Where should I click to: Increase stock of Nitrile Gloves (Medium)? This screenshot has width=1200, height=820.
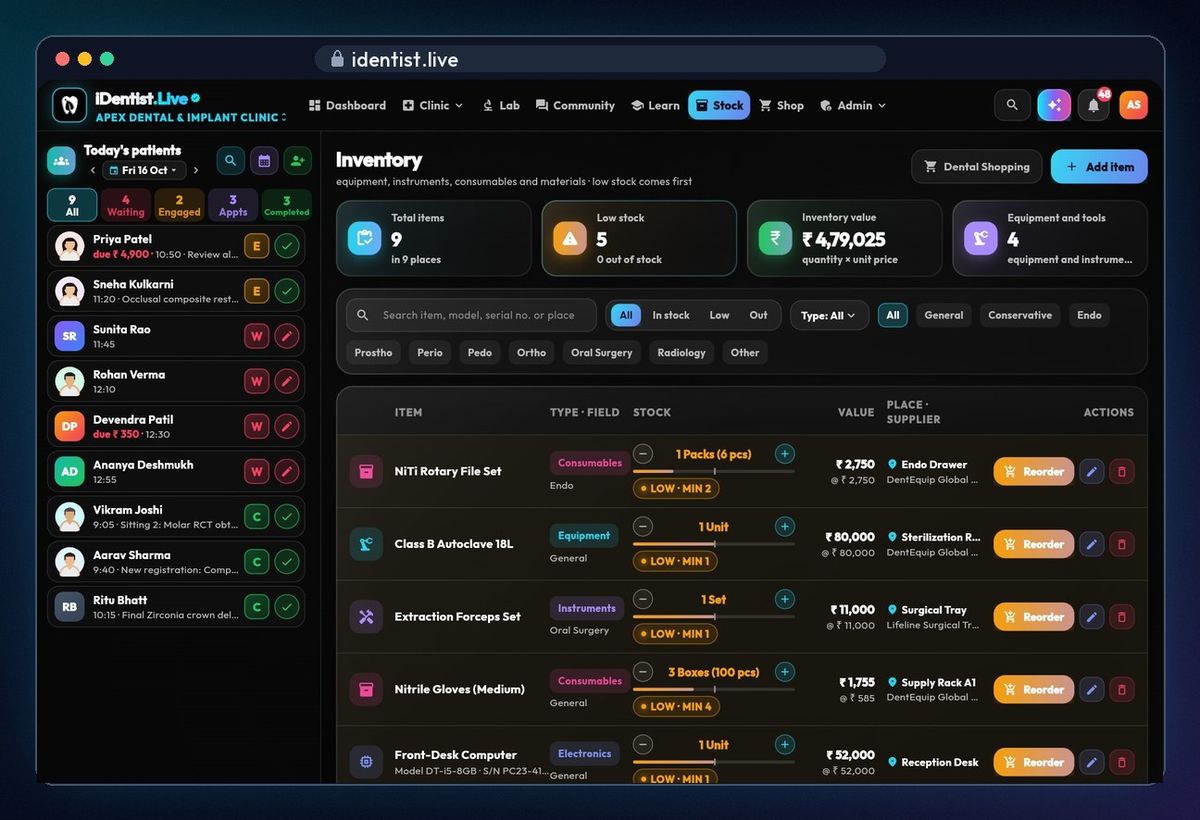point(785,672)
